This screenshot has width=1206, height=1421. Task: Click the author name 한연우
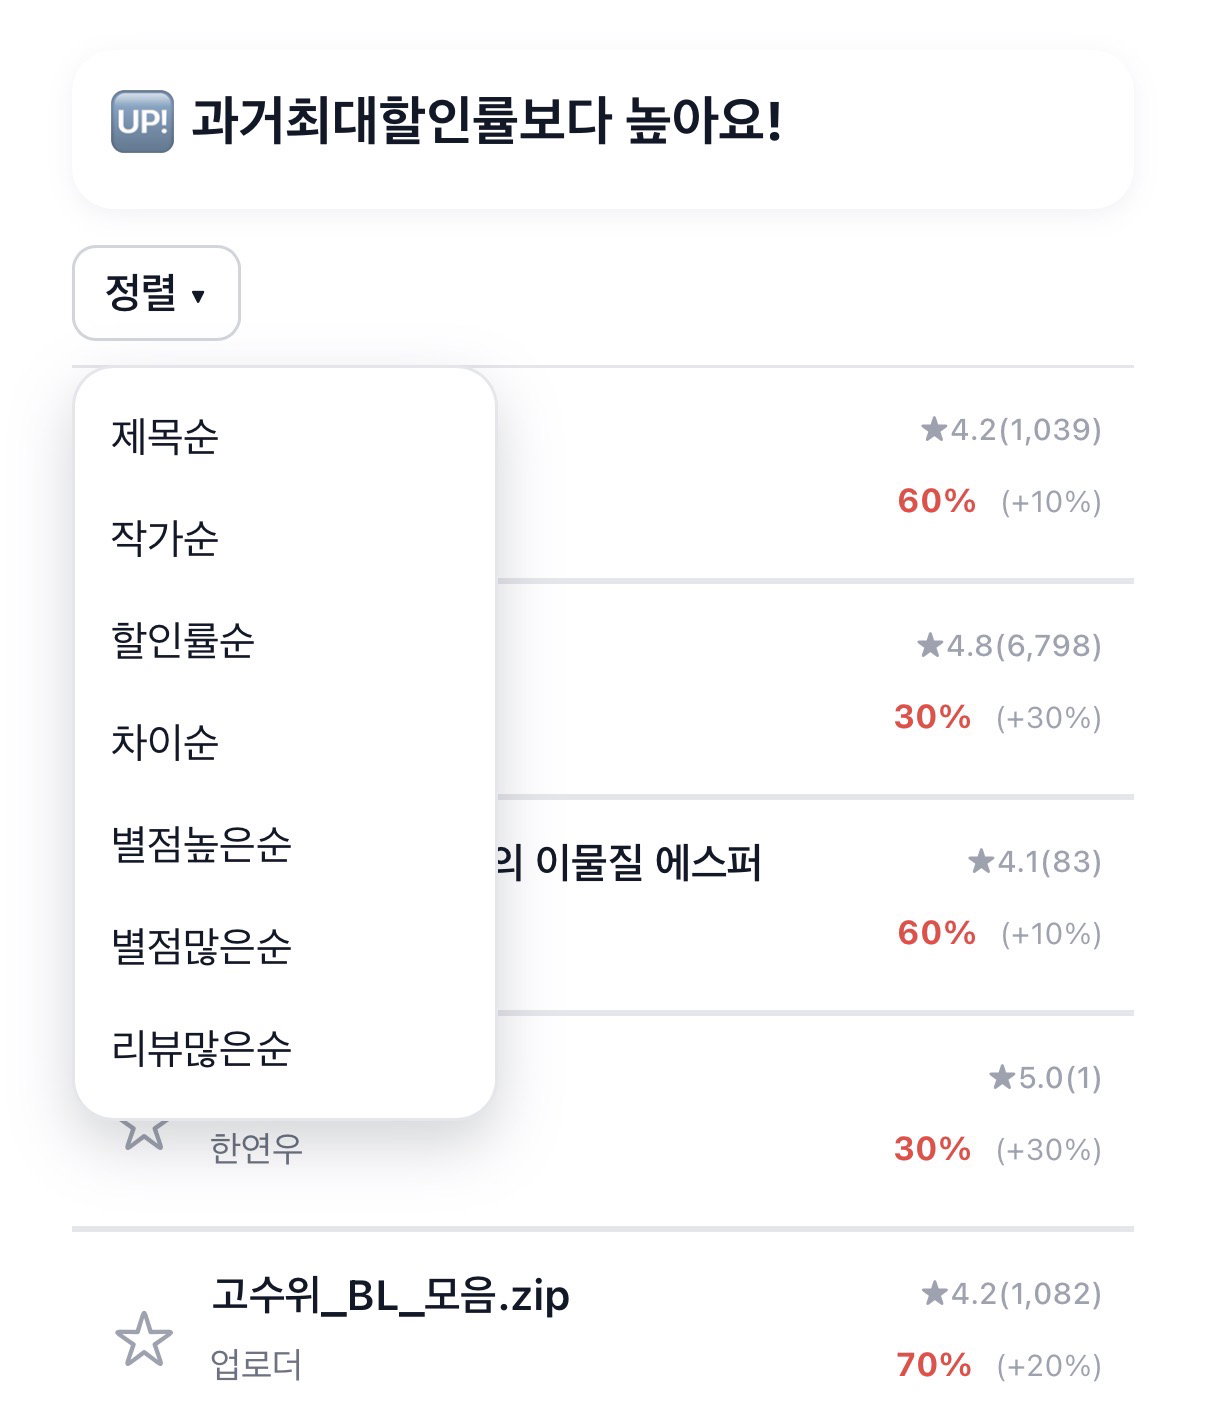click(x=256, y=1148)
